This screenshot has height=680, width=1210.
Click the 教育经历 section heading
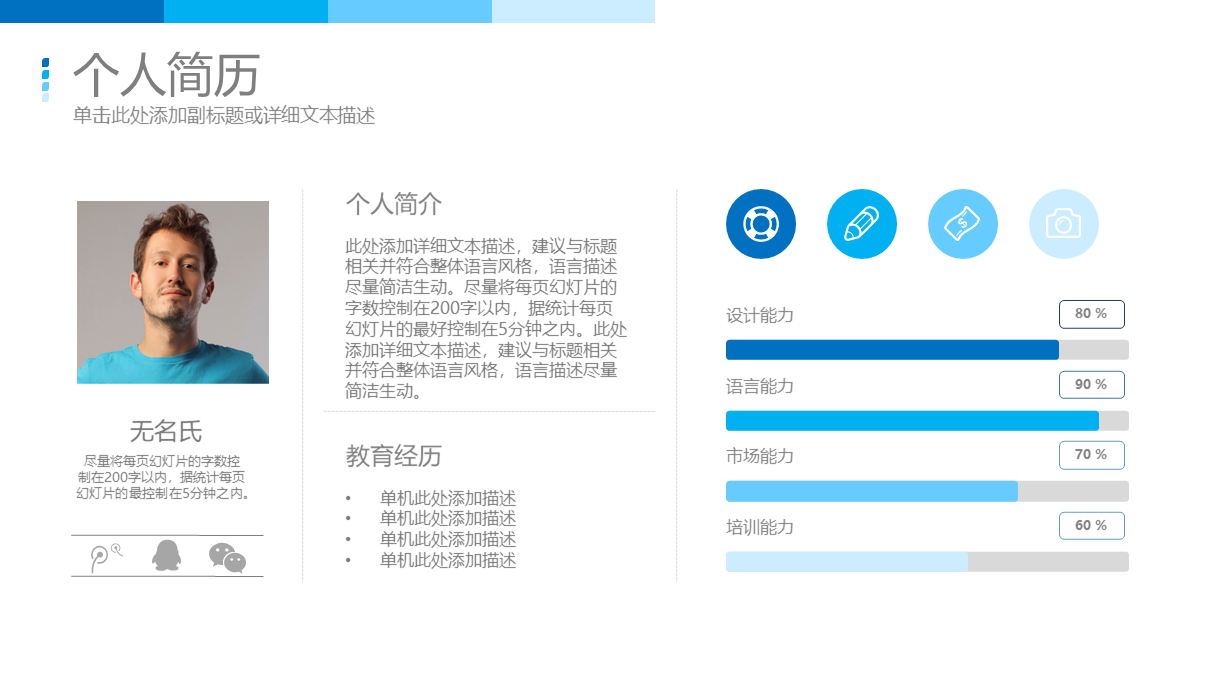pos(393,457)
